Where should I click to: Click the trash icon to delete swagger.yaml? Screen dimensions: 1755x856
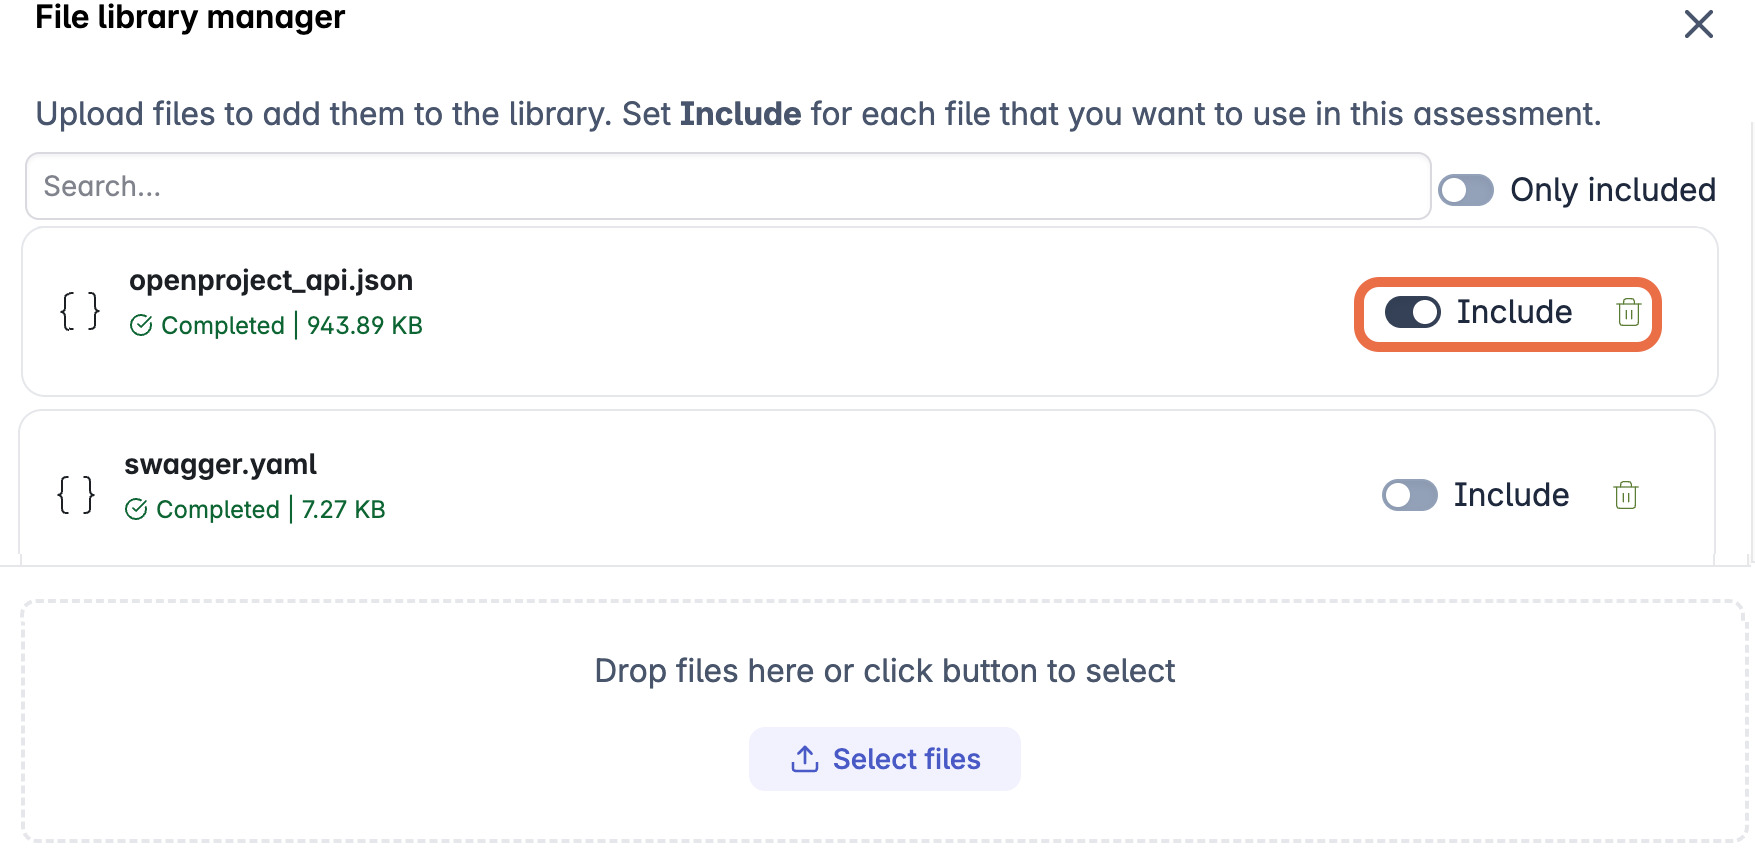click(x=1626, y=494)
